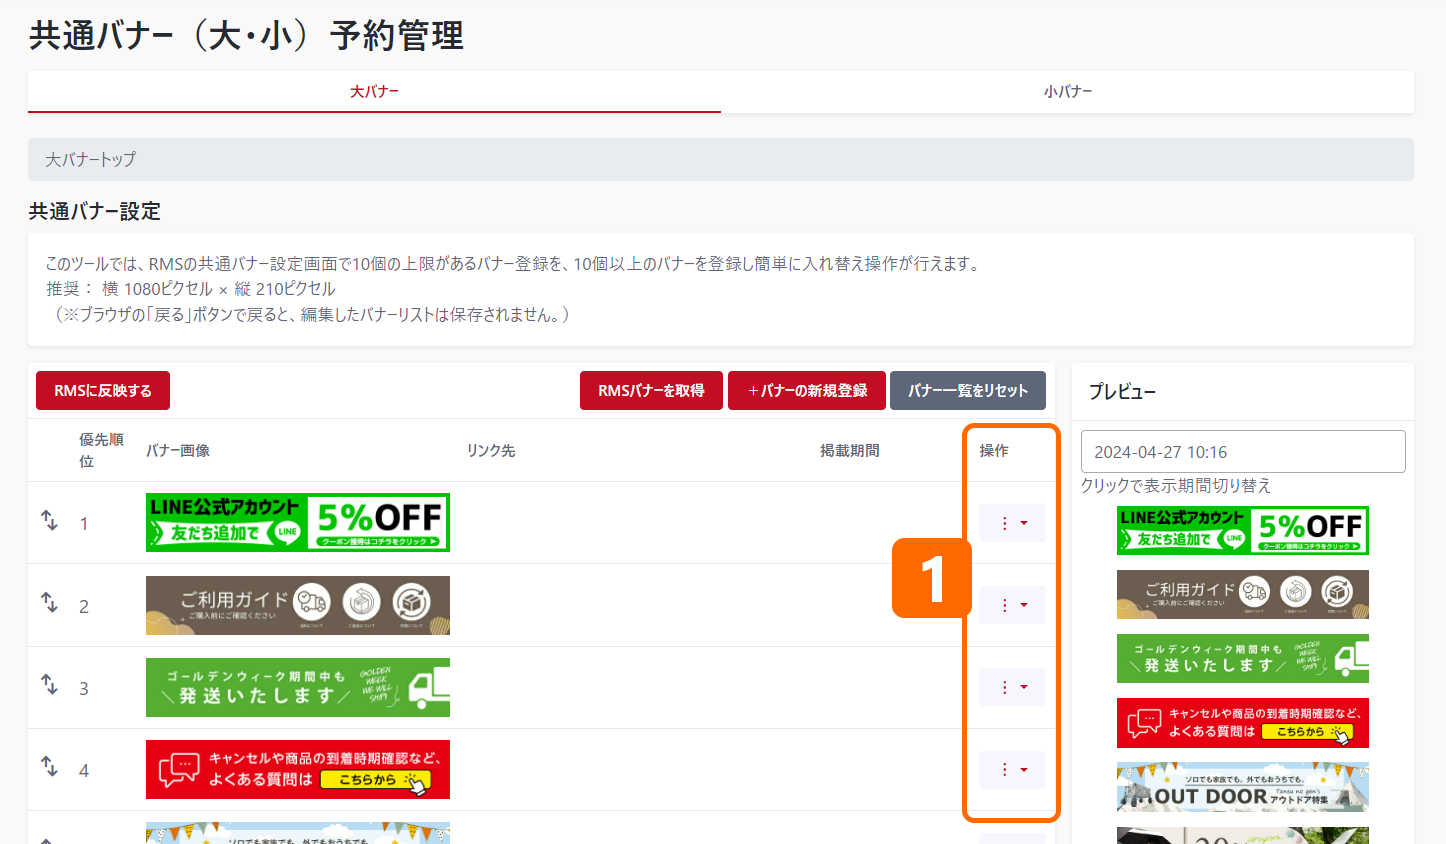
Task: Click the reorder arrows for banner row 1
Action: (49, 521)
